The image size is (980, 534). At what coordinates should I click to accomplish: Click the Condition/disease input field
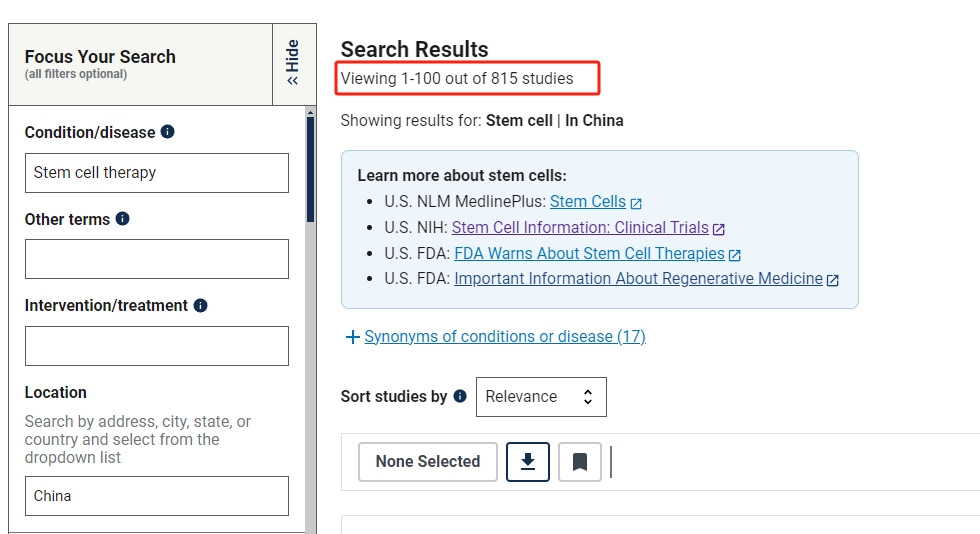156,173
